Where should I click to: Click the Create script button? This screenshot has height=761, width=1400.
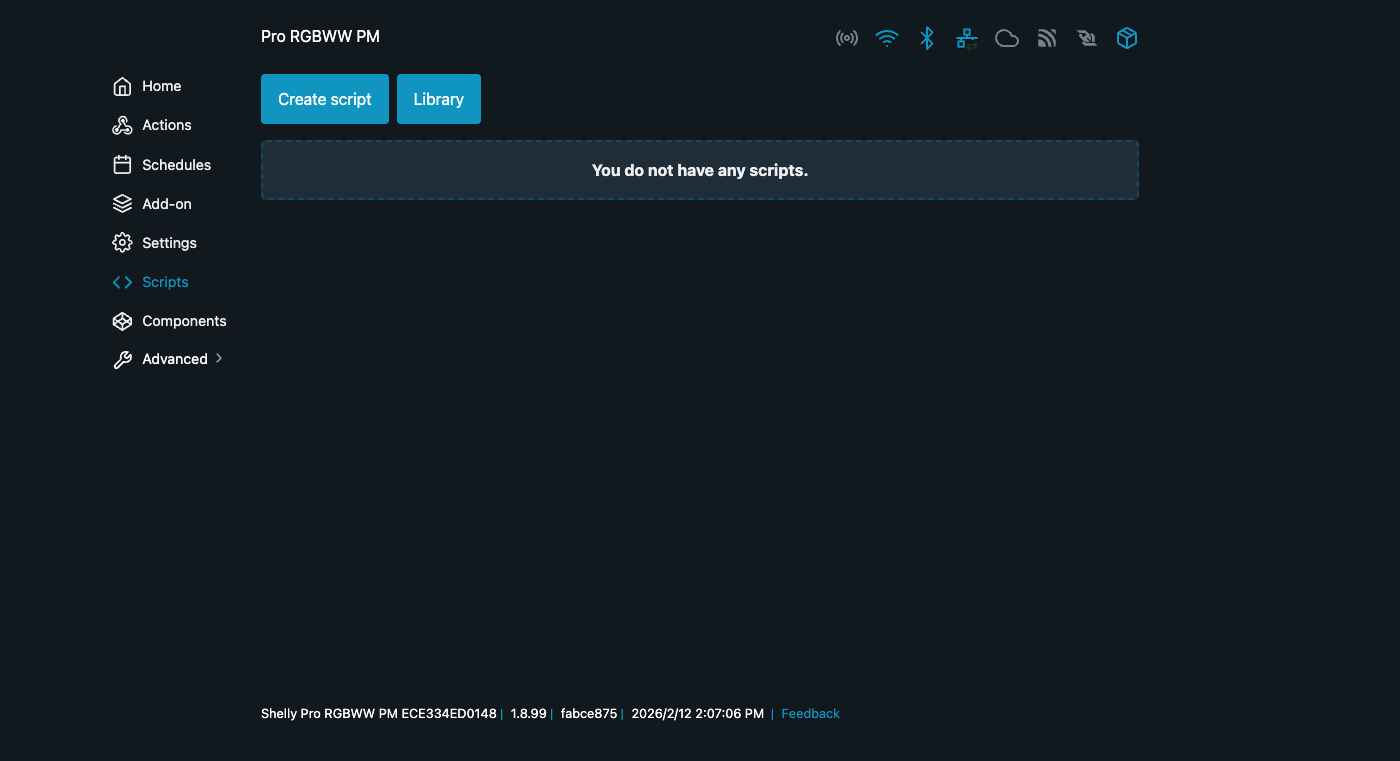click(x=324, y=99)
